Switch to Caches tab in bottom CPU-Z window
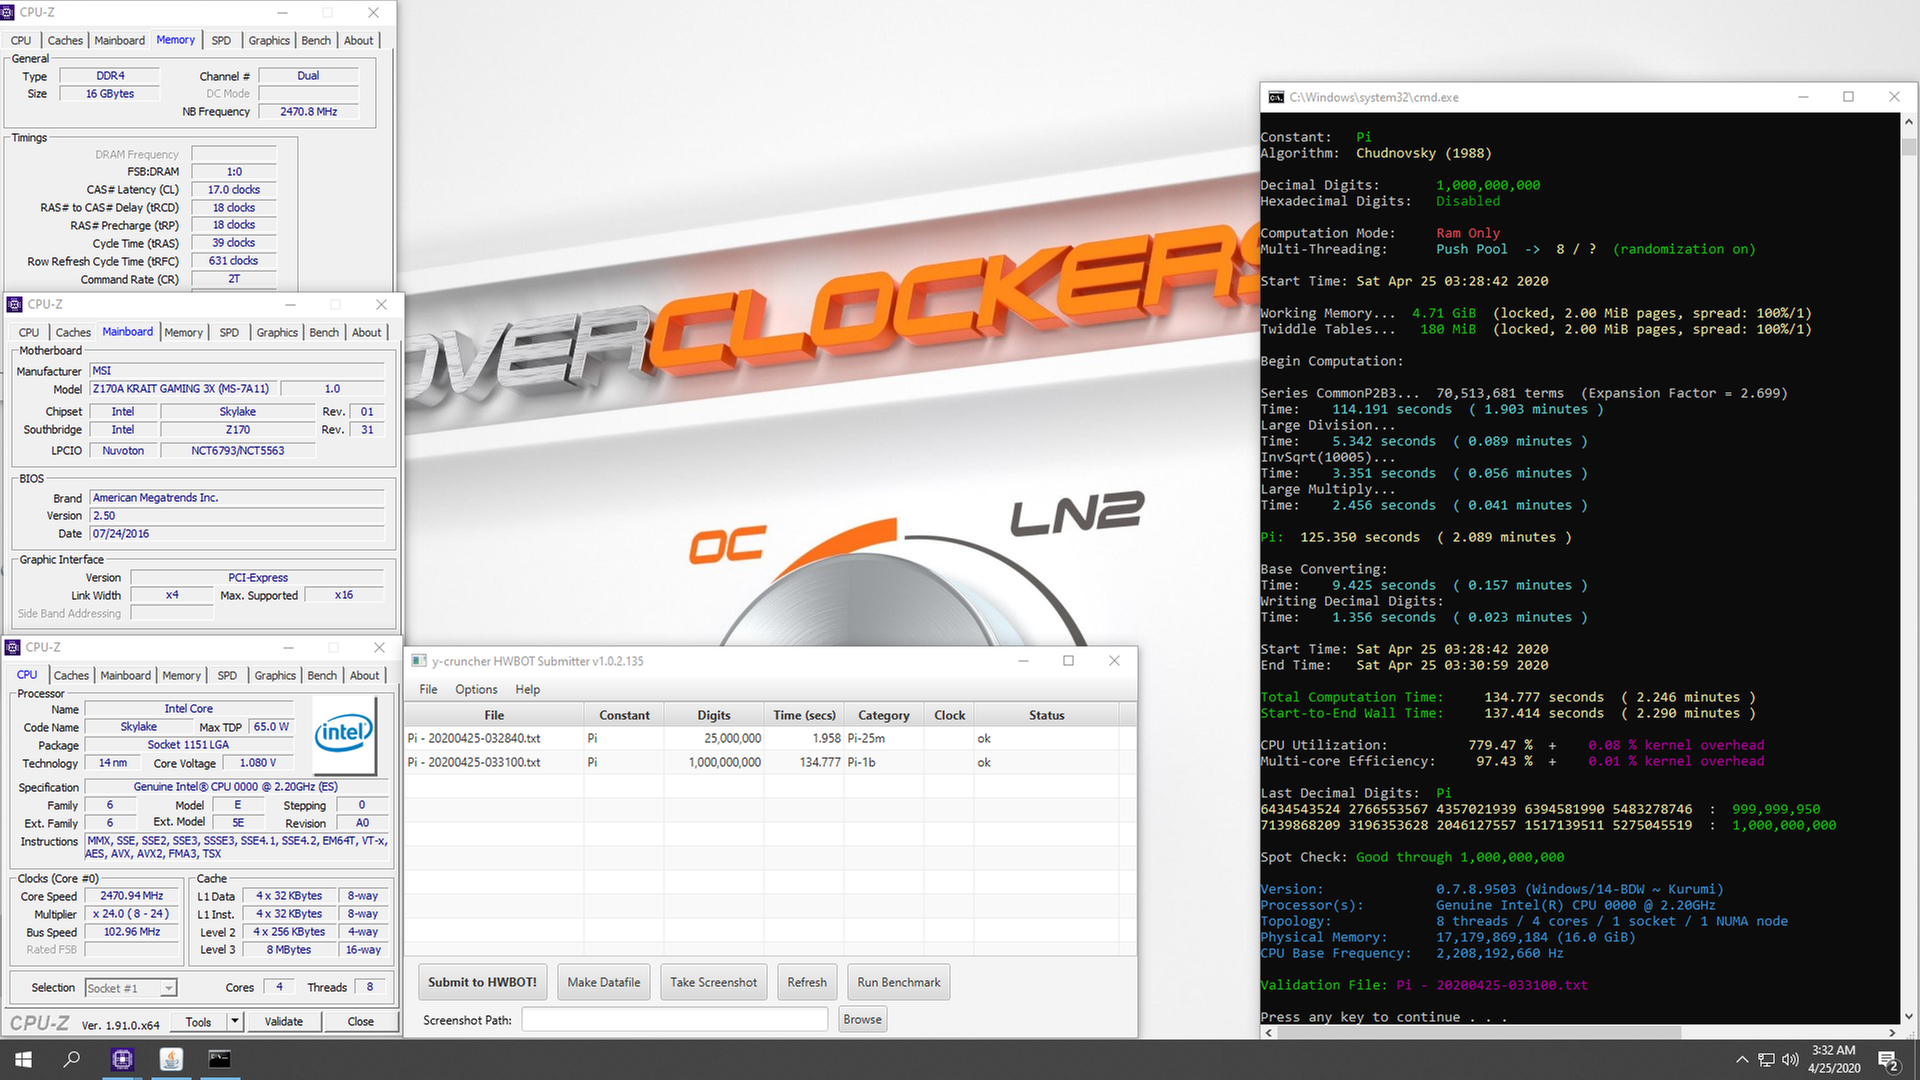The width and height of the screenshot is (1920, 1080). [71, 675]
